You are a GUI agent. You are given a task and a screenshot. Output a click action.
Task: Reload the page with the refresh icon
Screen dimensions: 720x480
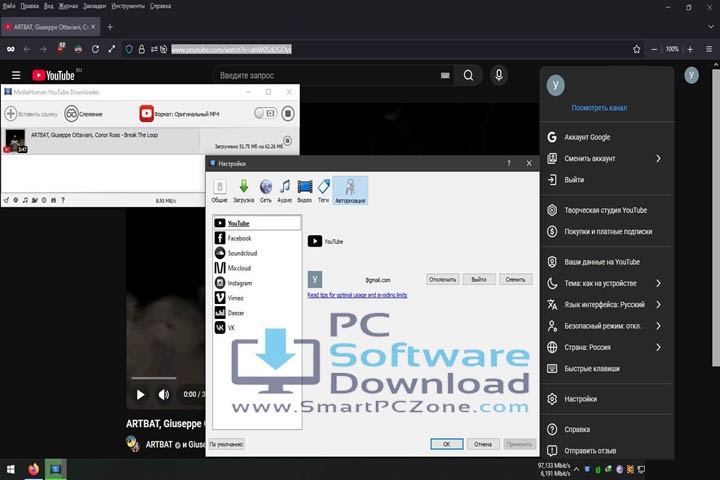[x=95, y=49]
